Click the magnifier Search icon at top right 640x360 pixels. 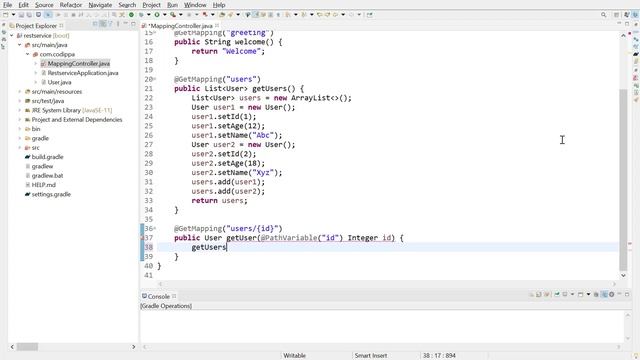(603, 15)
